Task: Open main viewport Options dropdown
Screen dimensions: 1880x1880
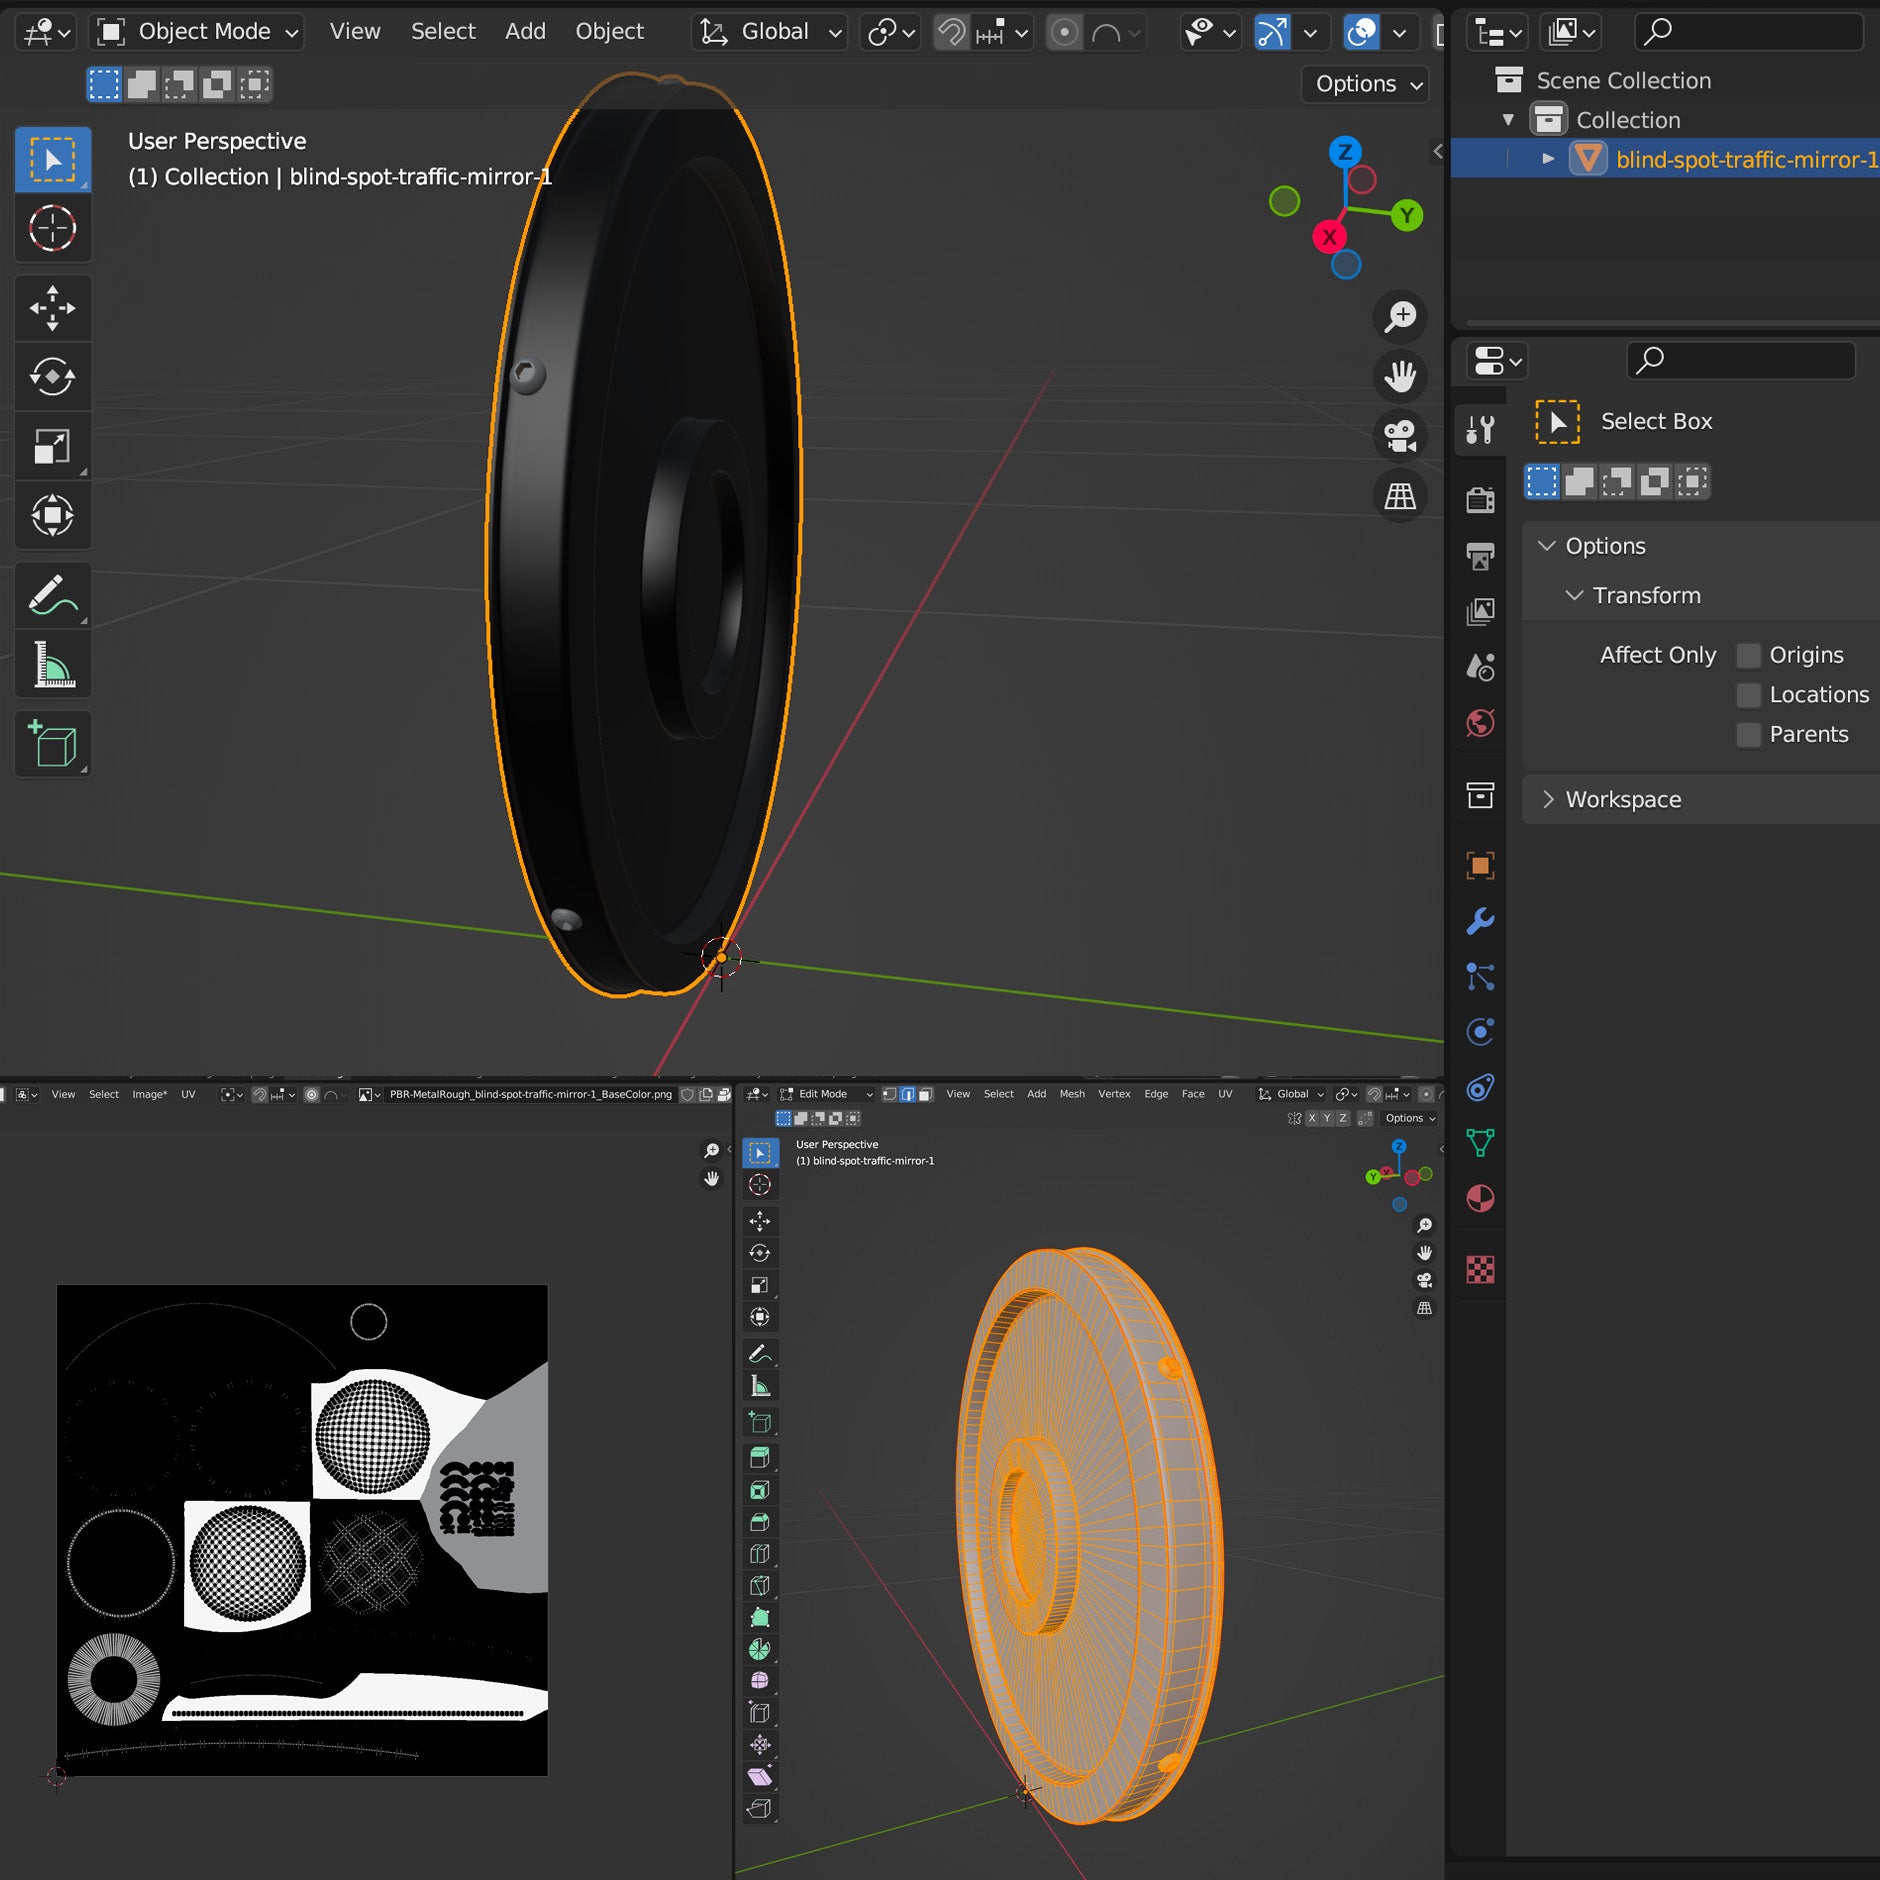Action: (x=1366, y=84)
